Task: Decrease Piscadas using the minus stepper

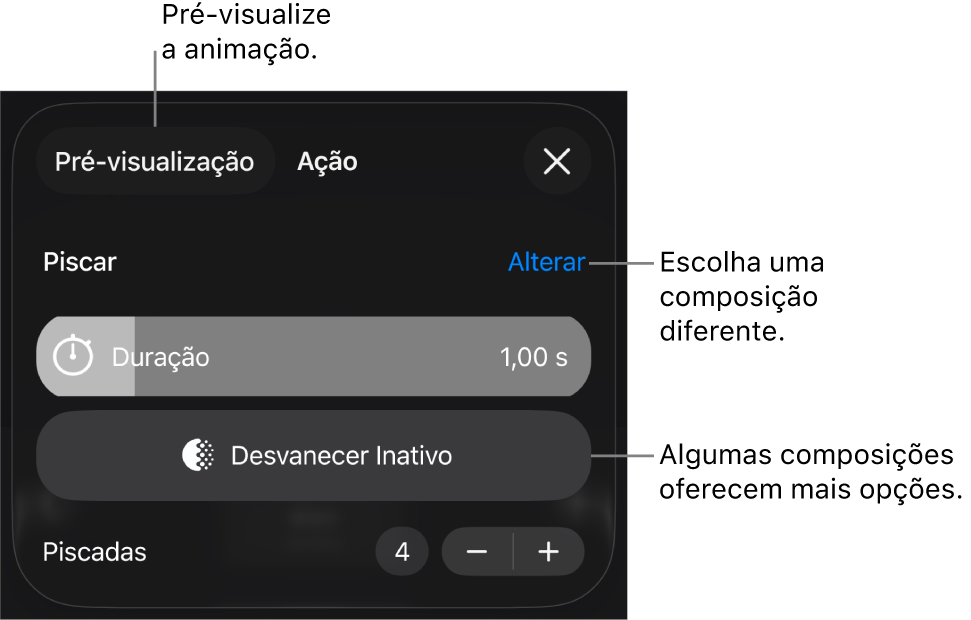Action: point(477,551)
